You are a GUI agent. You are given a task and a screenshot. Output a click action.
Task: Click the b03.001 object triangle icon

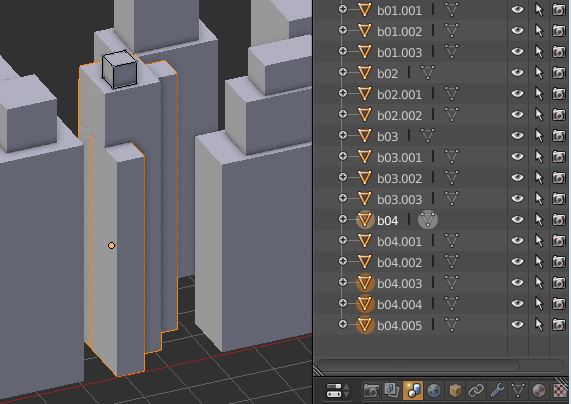coord(365,157)
